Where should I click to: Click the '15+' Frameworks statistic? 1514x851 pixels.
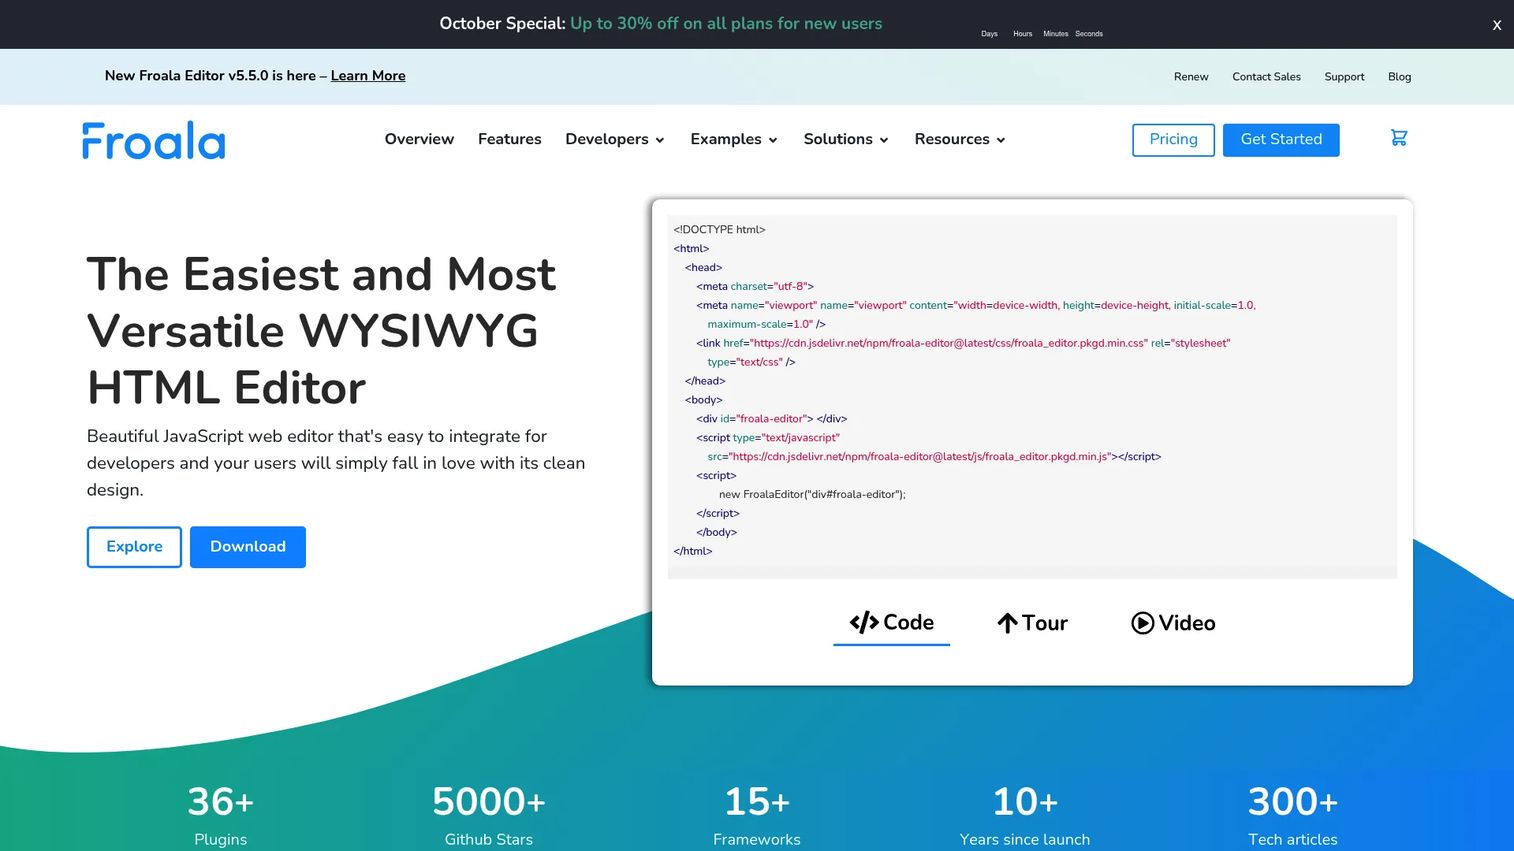point(757,816)
